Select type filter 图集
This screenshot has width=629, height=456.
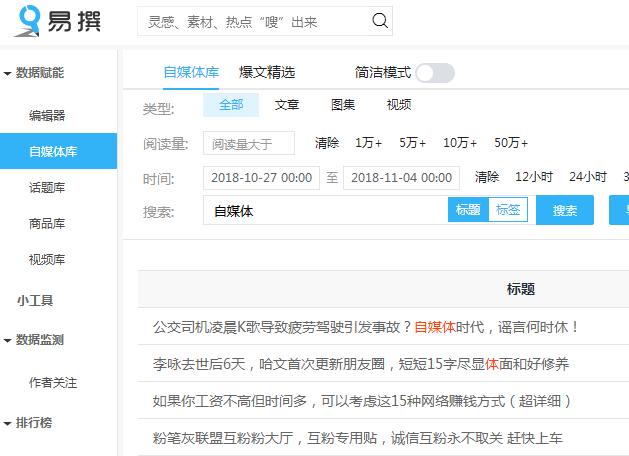pyautogui.click(x=343, y=105)
